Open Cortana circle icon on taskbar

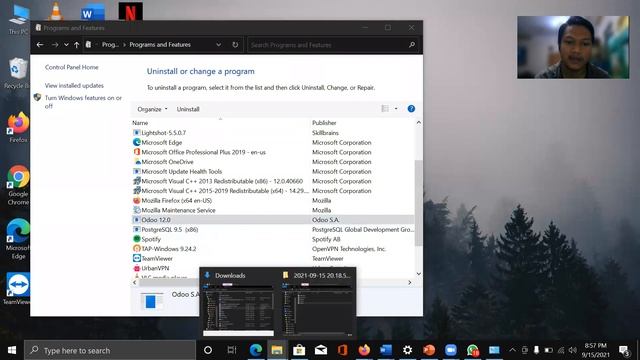pos(208,350)
